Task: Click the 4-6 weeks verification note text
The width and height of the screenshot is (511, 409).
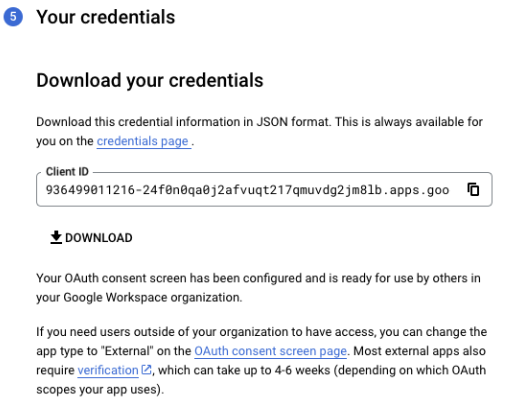Action: [x=322, y=370]
